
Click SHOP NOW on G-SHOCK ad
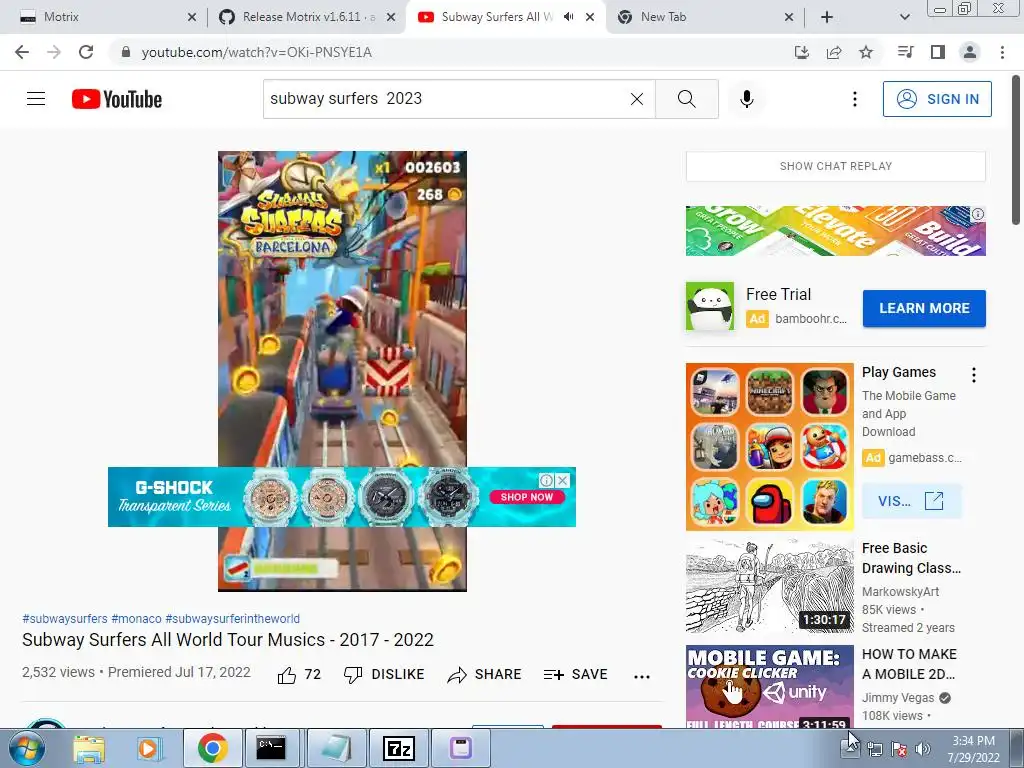click(x=526, y=497)
